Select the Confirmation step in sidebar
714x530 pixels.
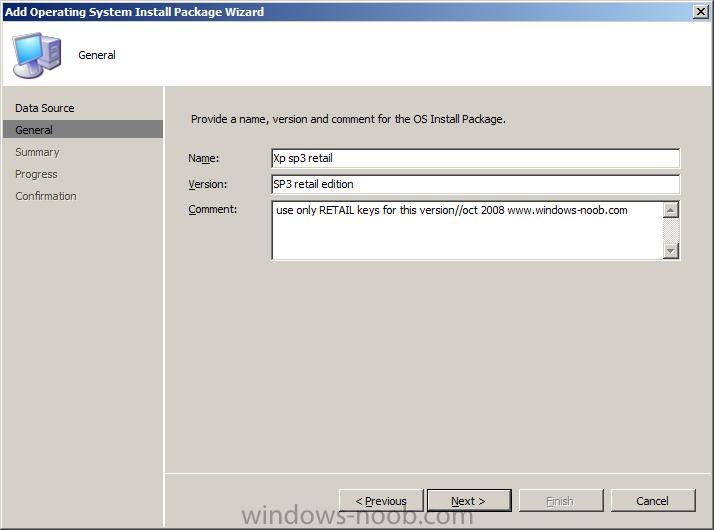46,196
